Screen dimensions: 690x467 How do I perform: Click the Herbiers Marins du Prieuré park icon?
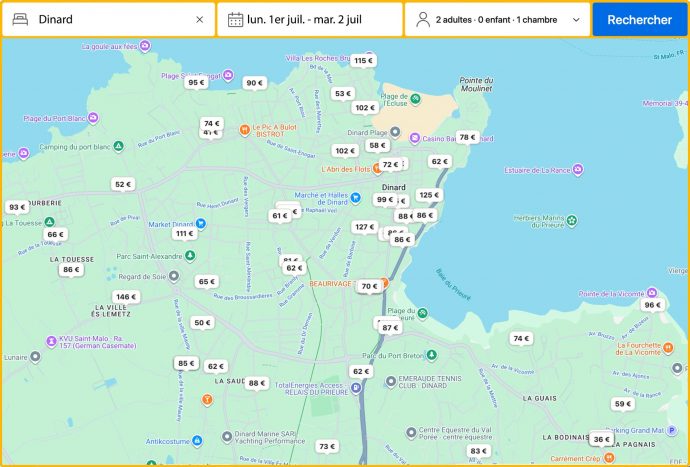click(x=572, y=219)
